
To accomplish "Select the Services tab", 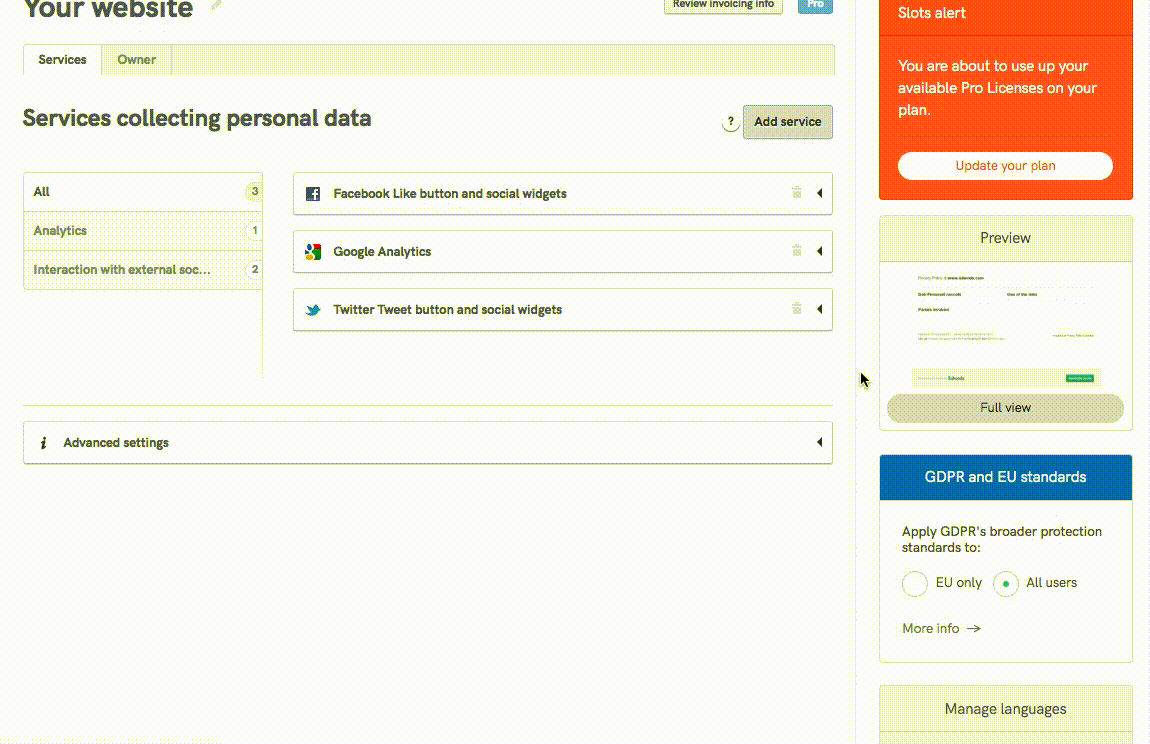I will [x=61, y=59].
